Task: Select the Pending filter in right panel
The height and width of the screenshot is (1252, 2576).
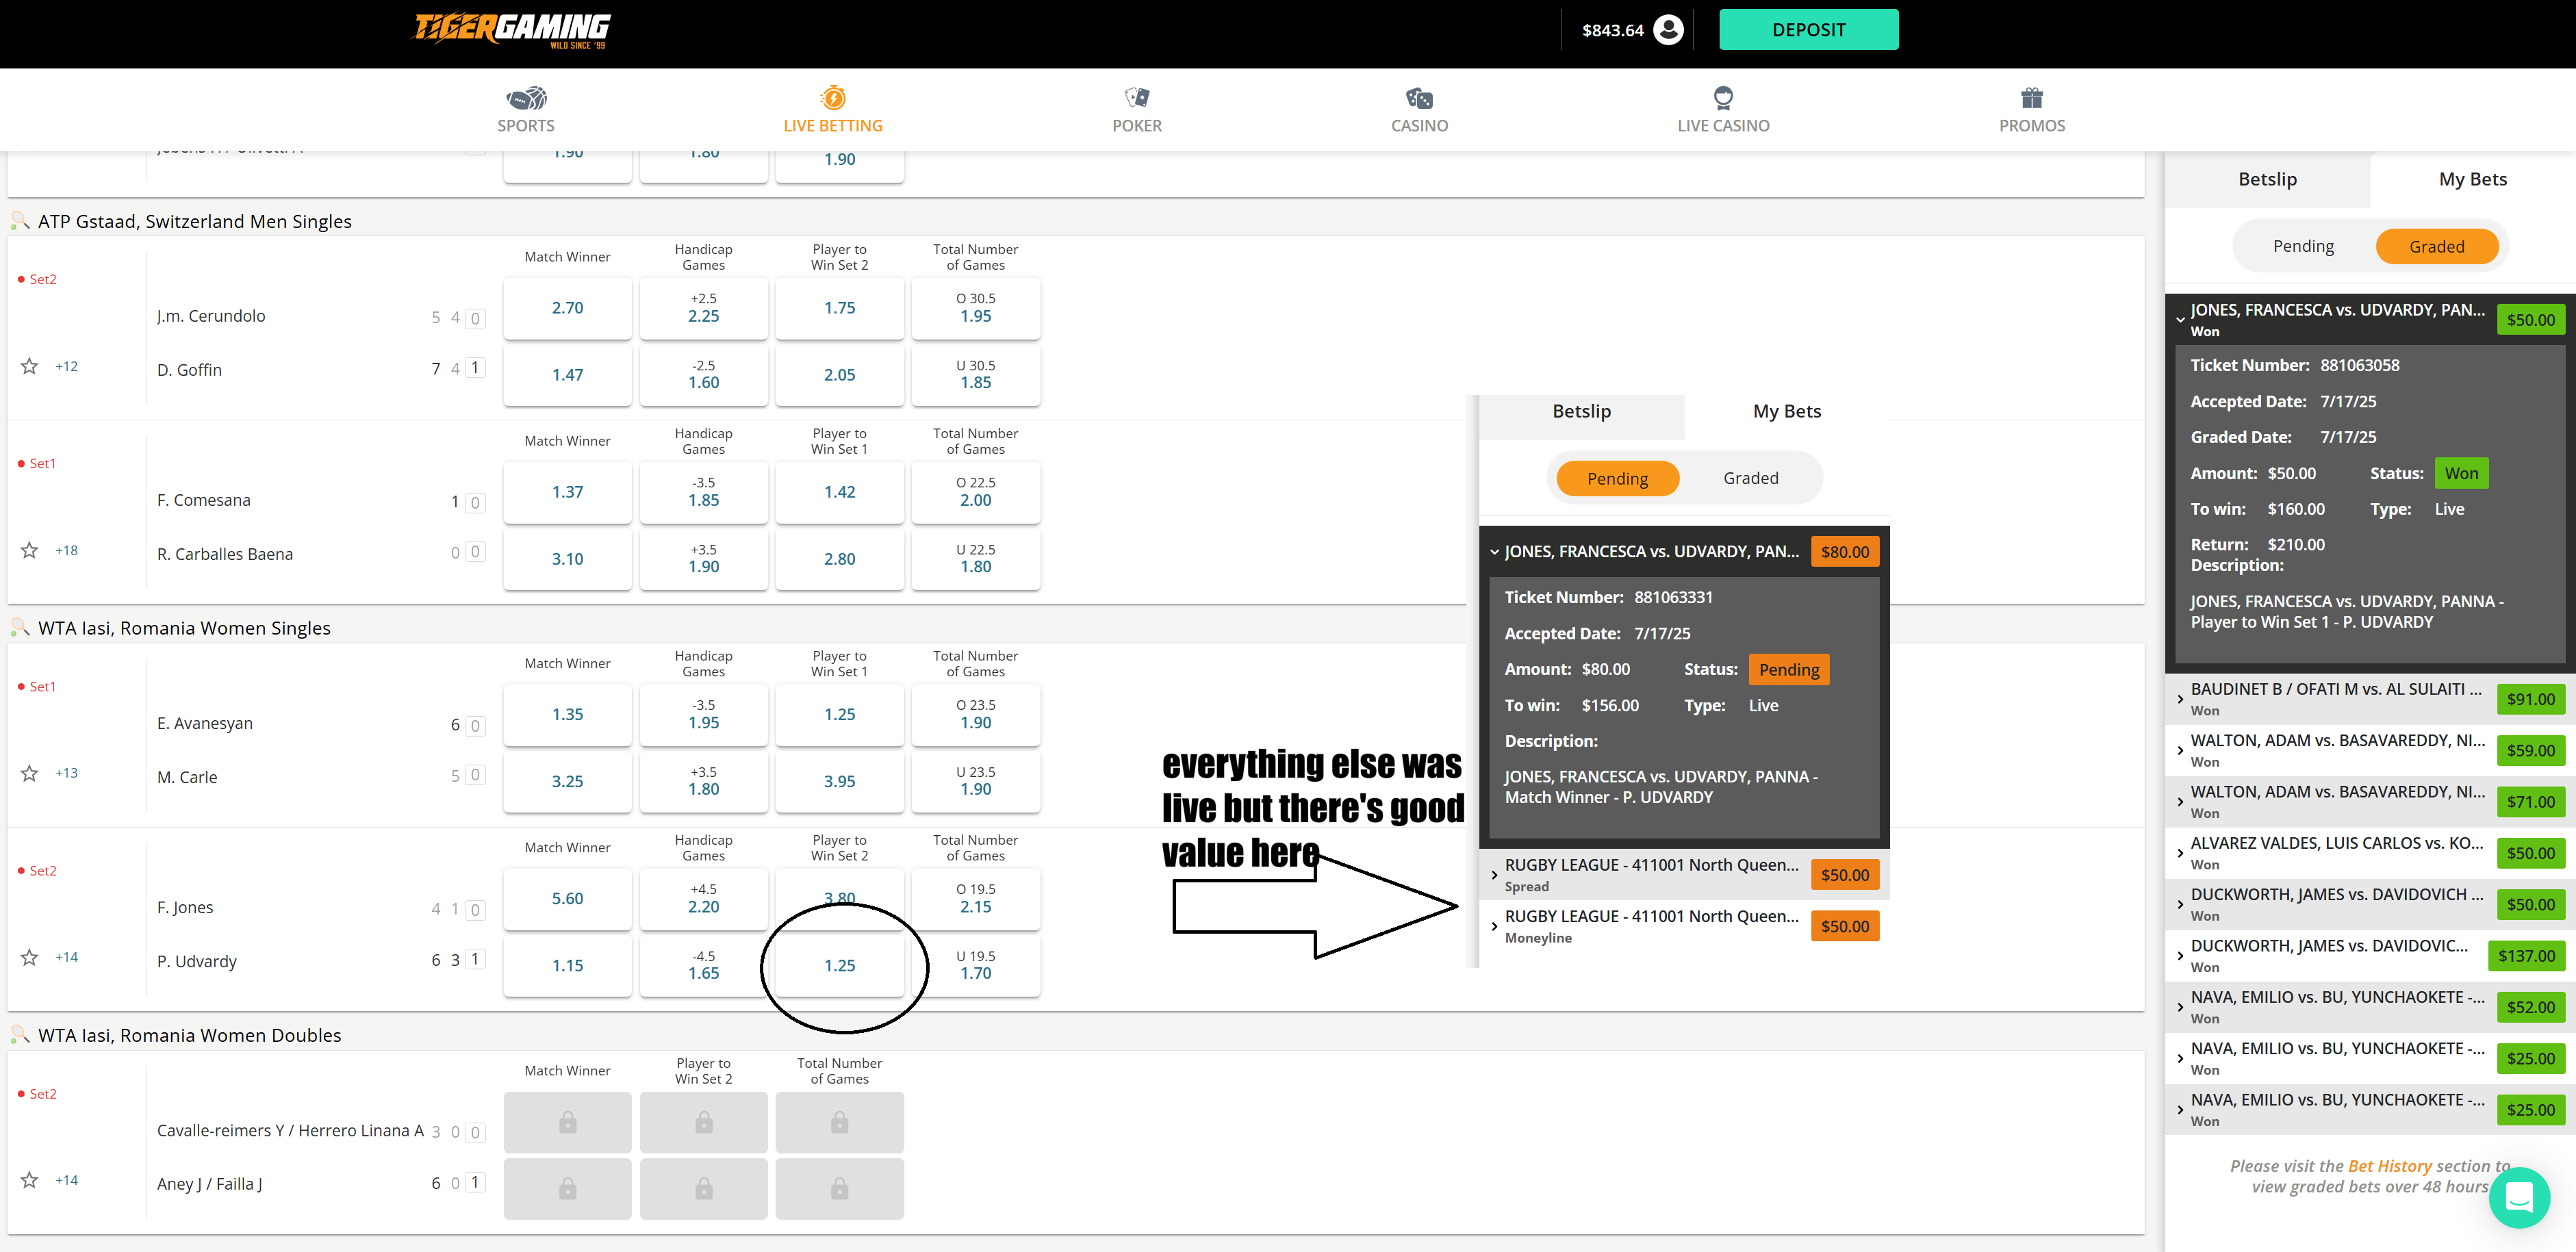Action: (x=2303, y=246)
